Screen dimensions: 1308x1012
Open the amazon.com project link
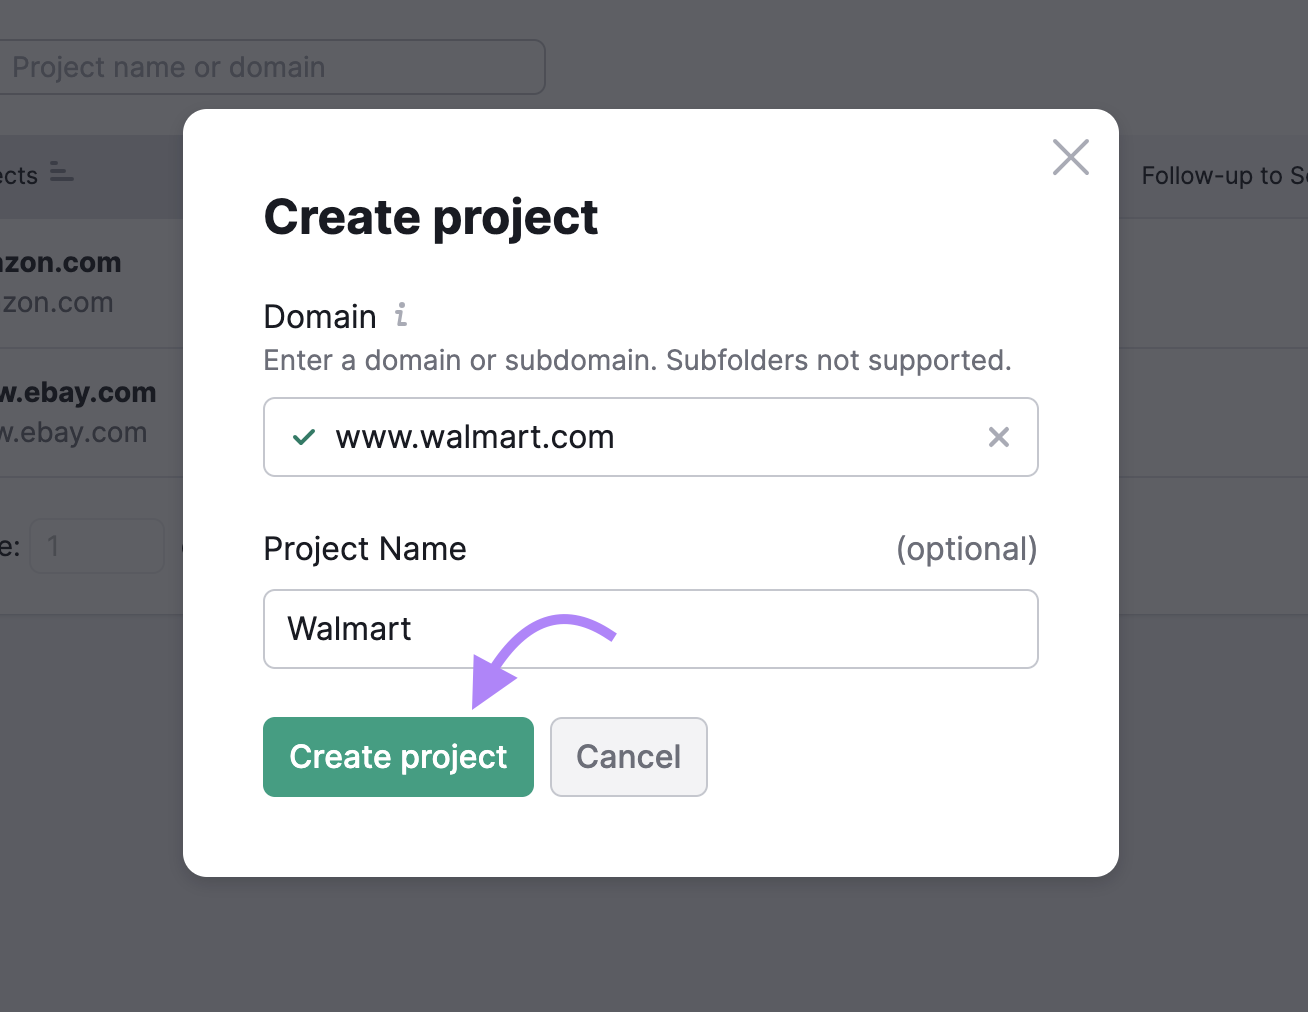click(60, 262)
